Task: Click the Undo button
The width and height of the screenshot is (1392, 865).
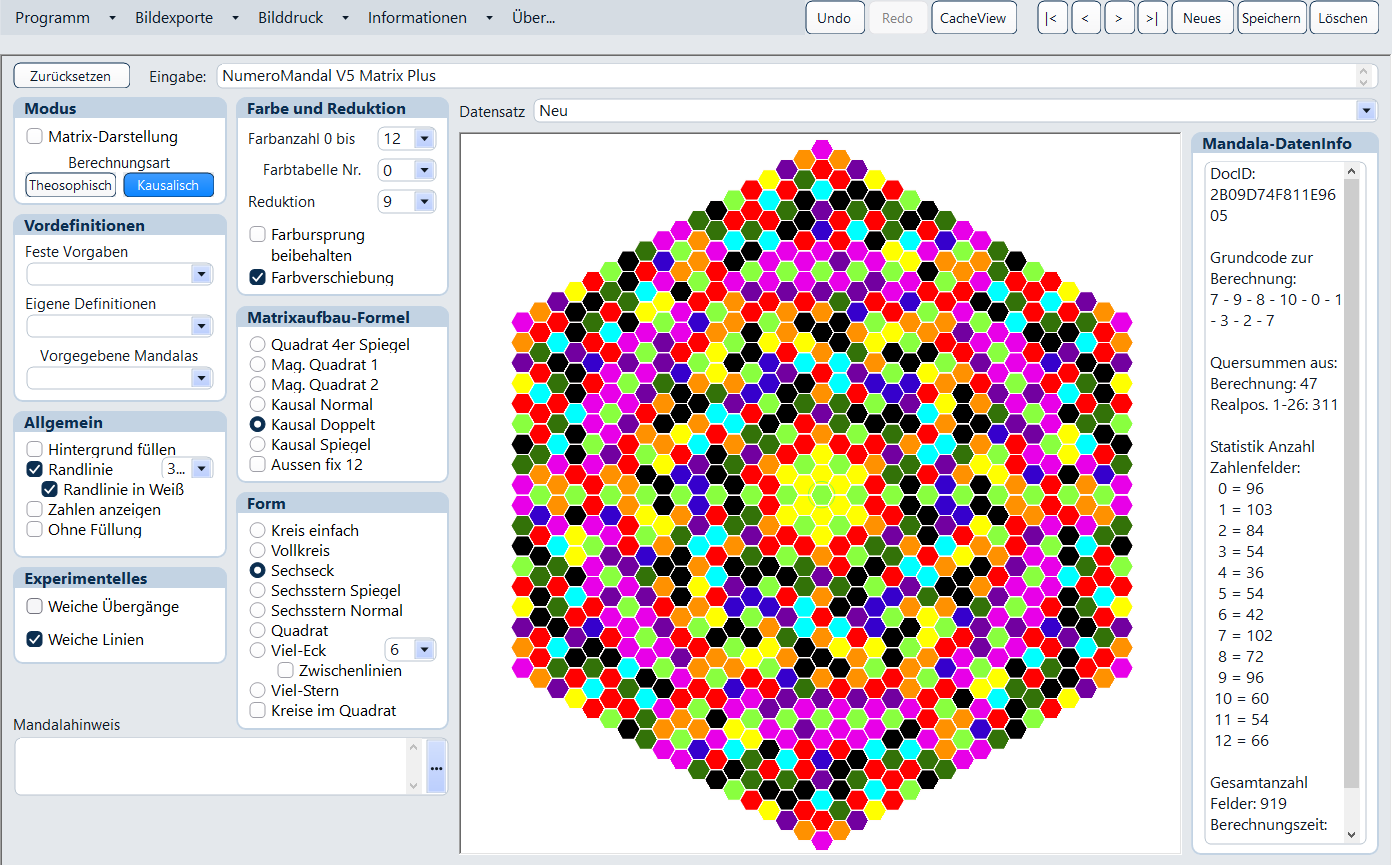Action: click(834, 18)
